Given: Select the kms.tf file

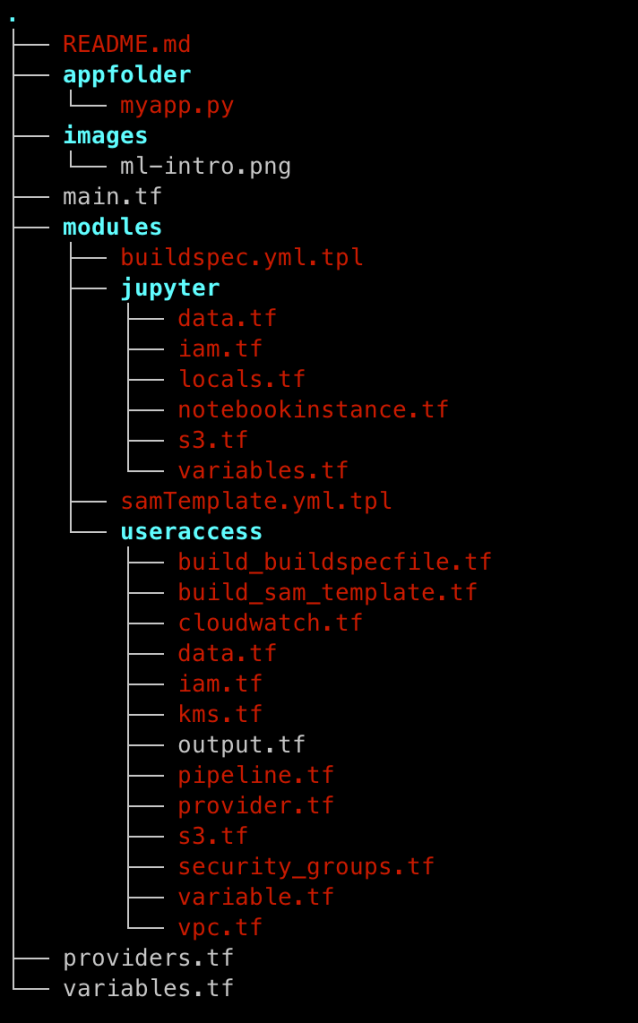Looking at the screenshot, I should [220, 714].
